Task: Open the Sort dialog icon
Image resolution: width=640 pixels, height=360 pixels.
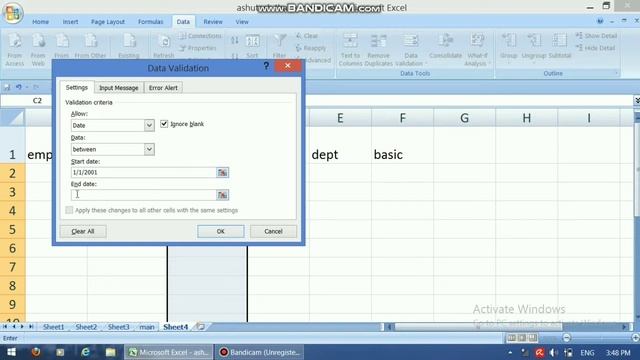Action: tap(253, 41)
